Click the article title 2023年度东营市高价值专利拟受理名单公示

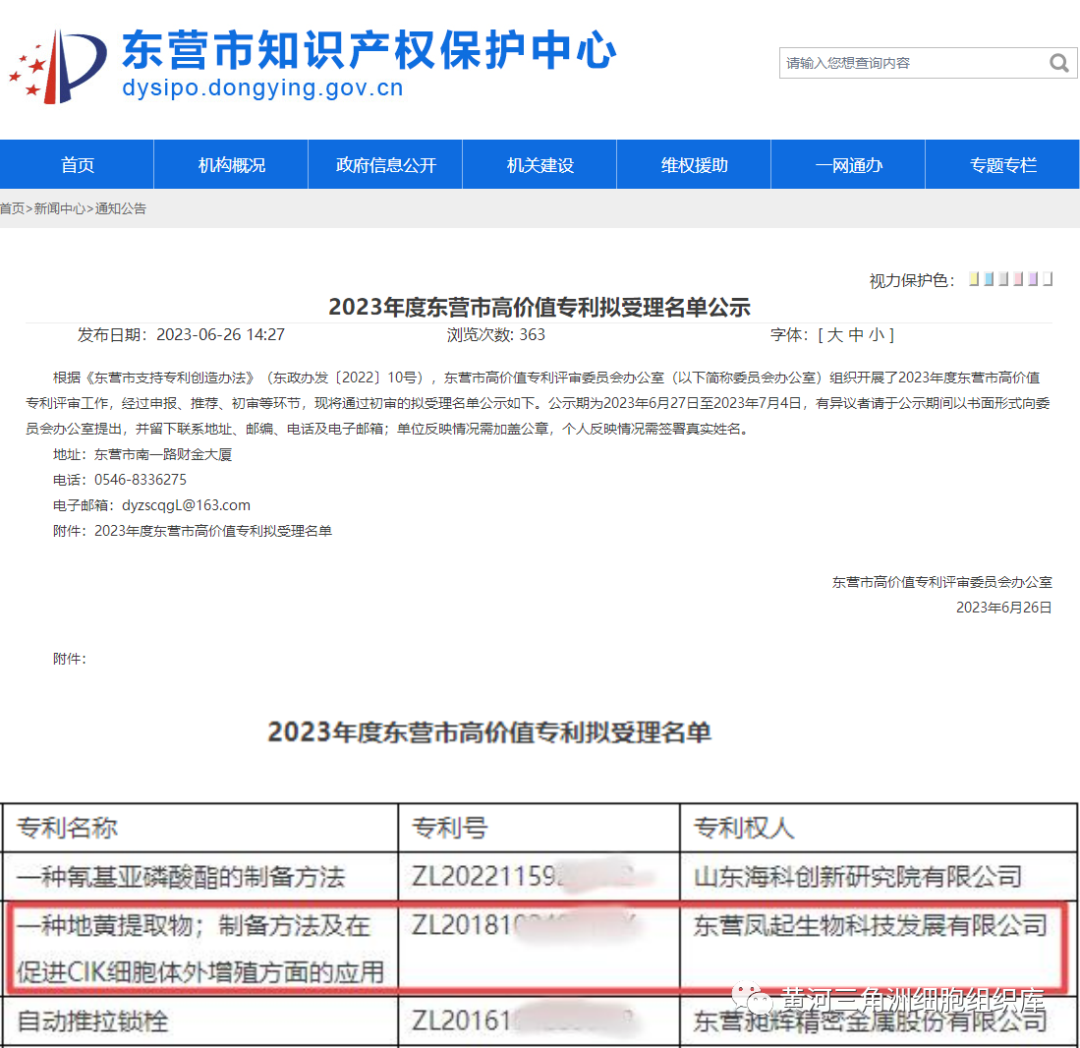[x=539, y=306]
